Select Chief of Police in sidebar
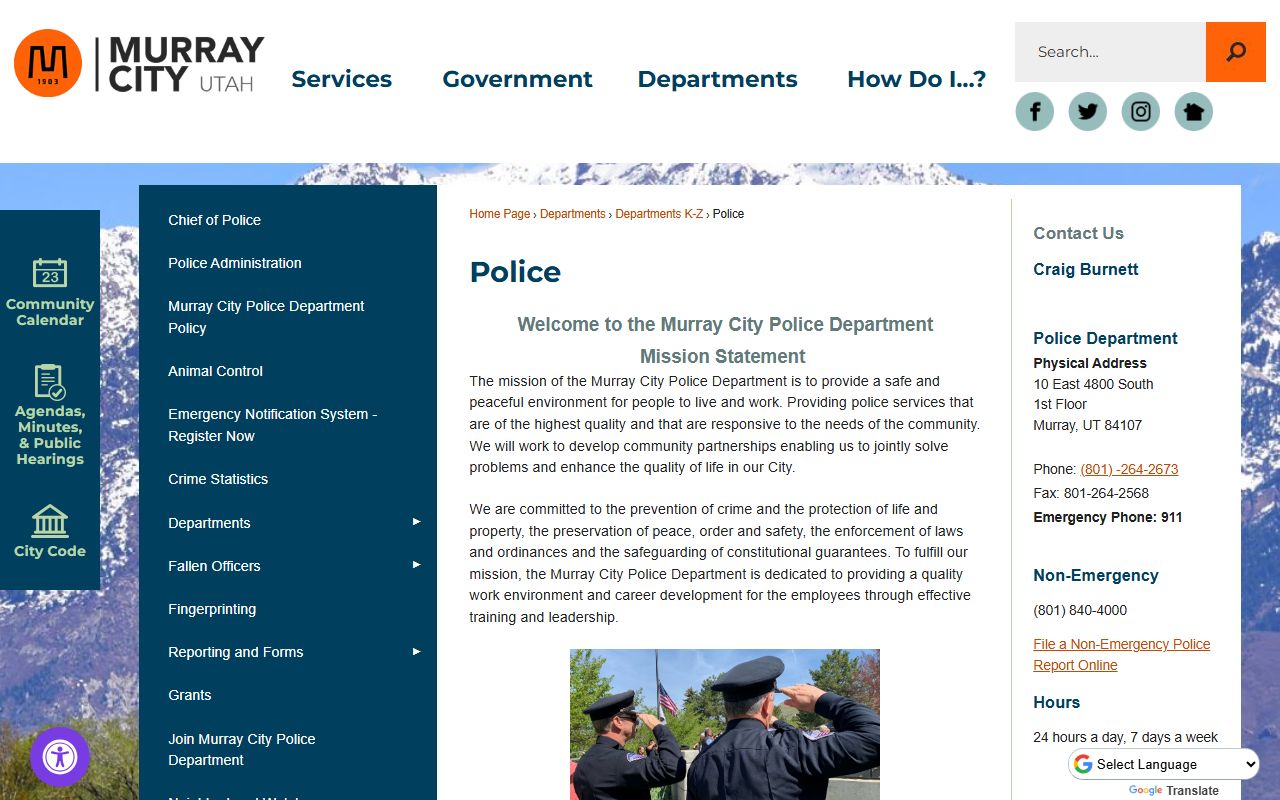 tap(214, 220)
